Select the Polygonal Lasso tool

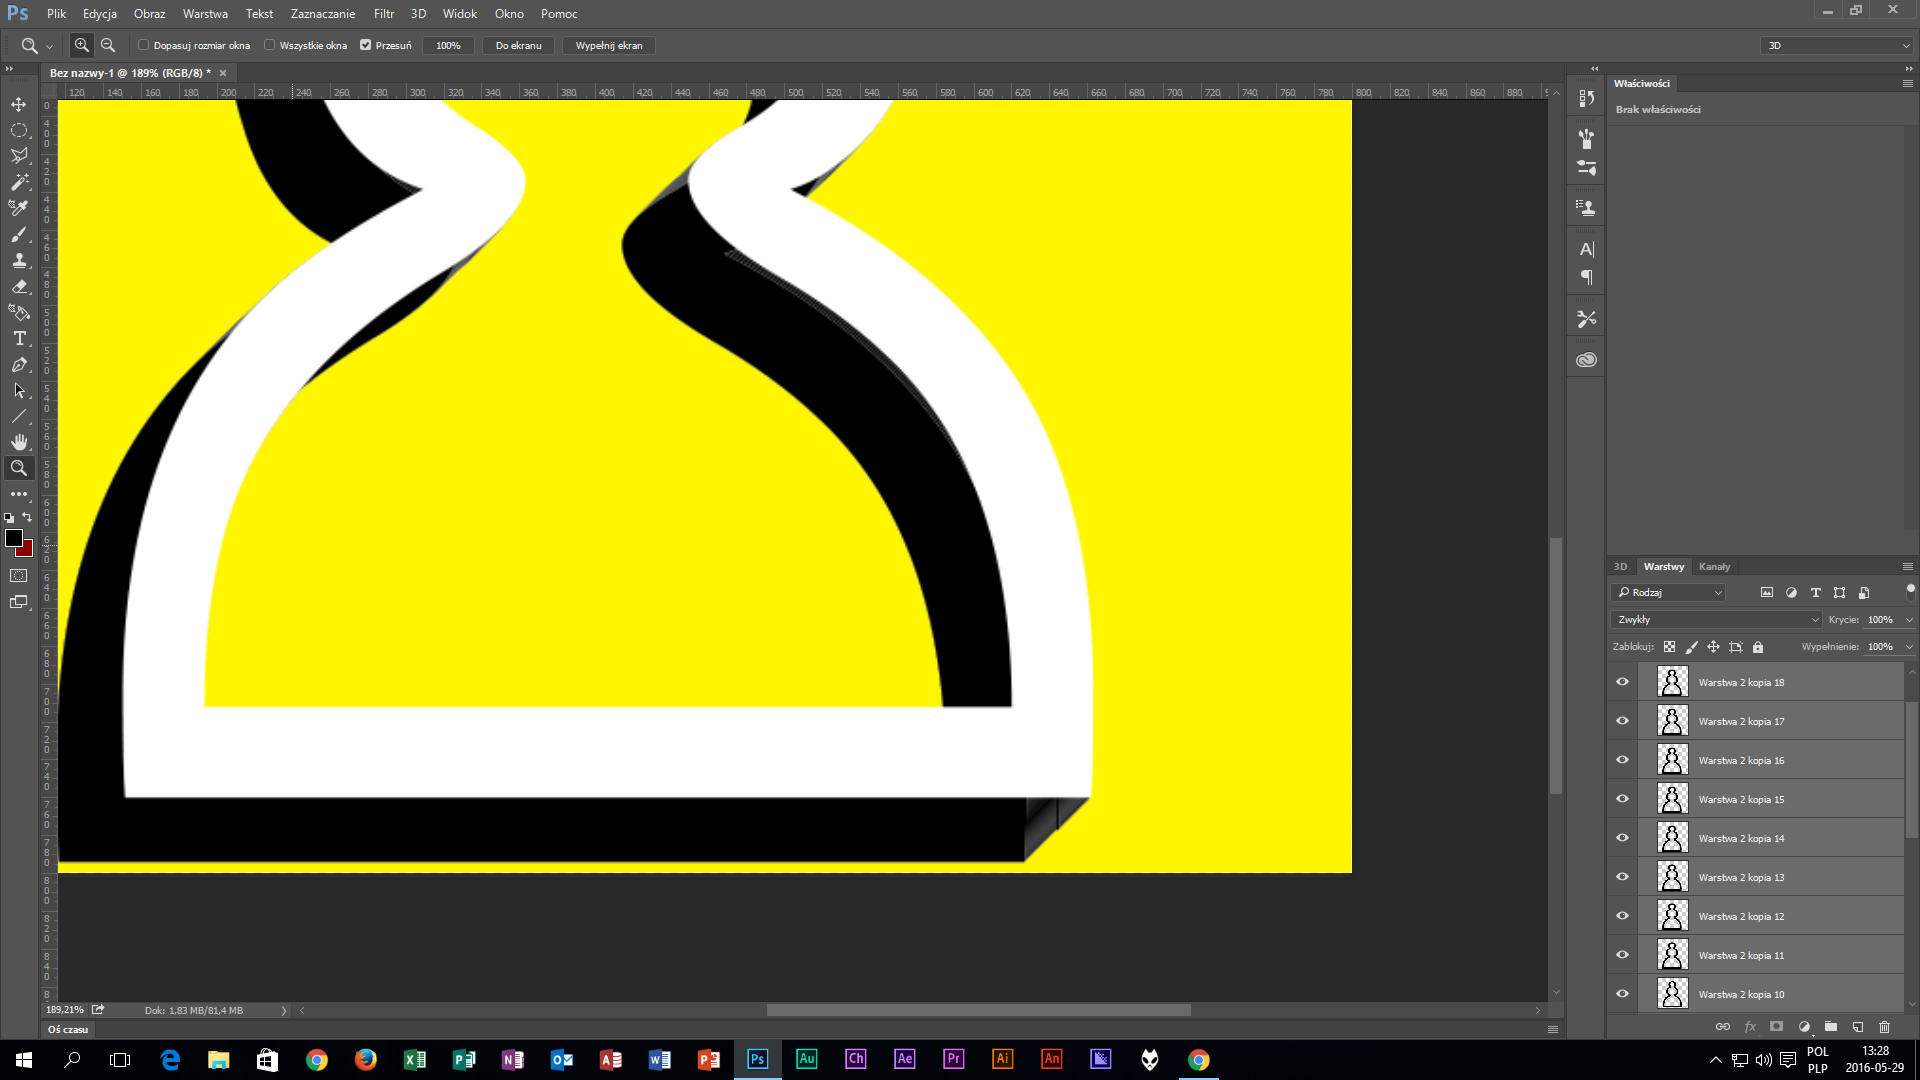click(19, 156)
